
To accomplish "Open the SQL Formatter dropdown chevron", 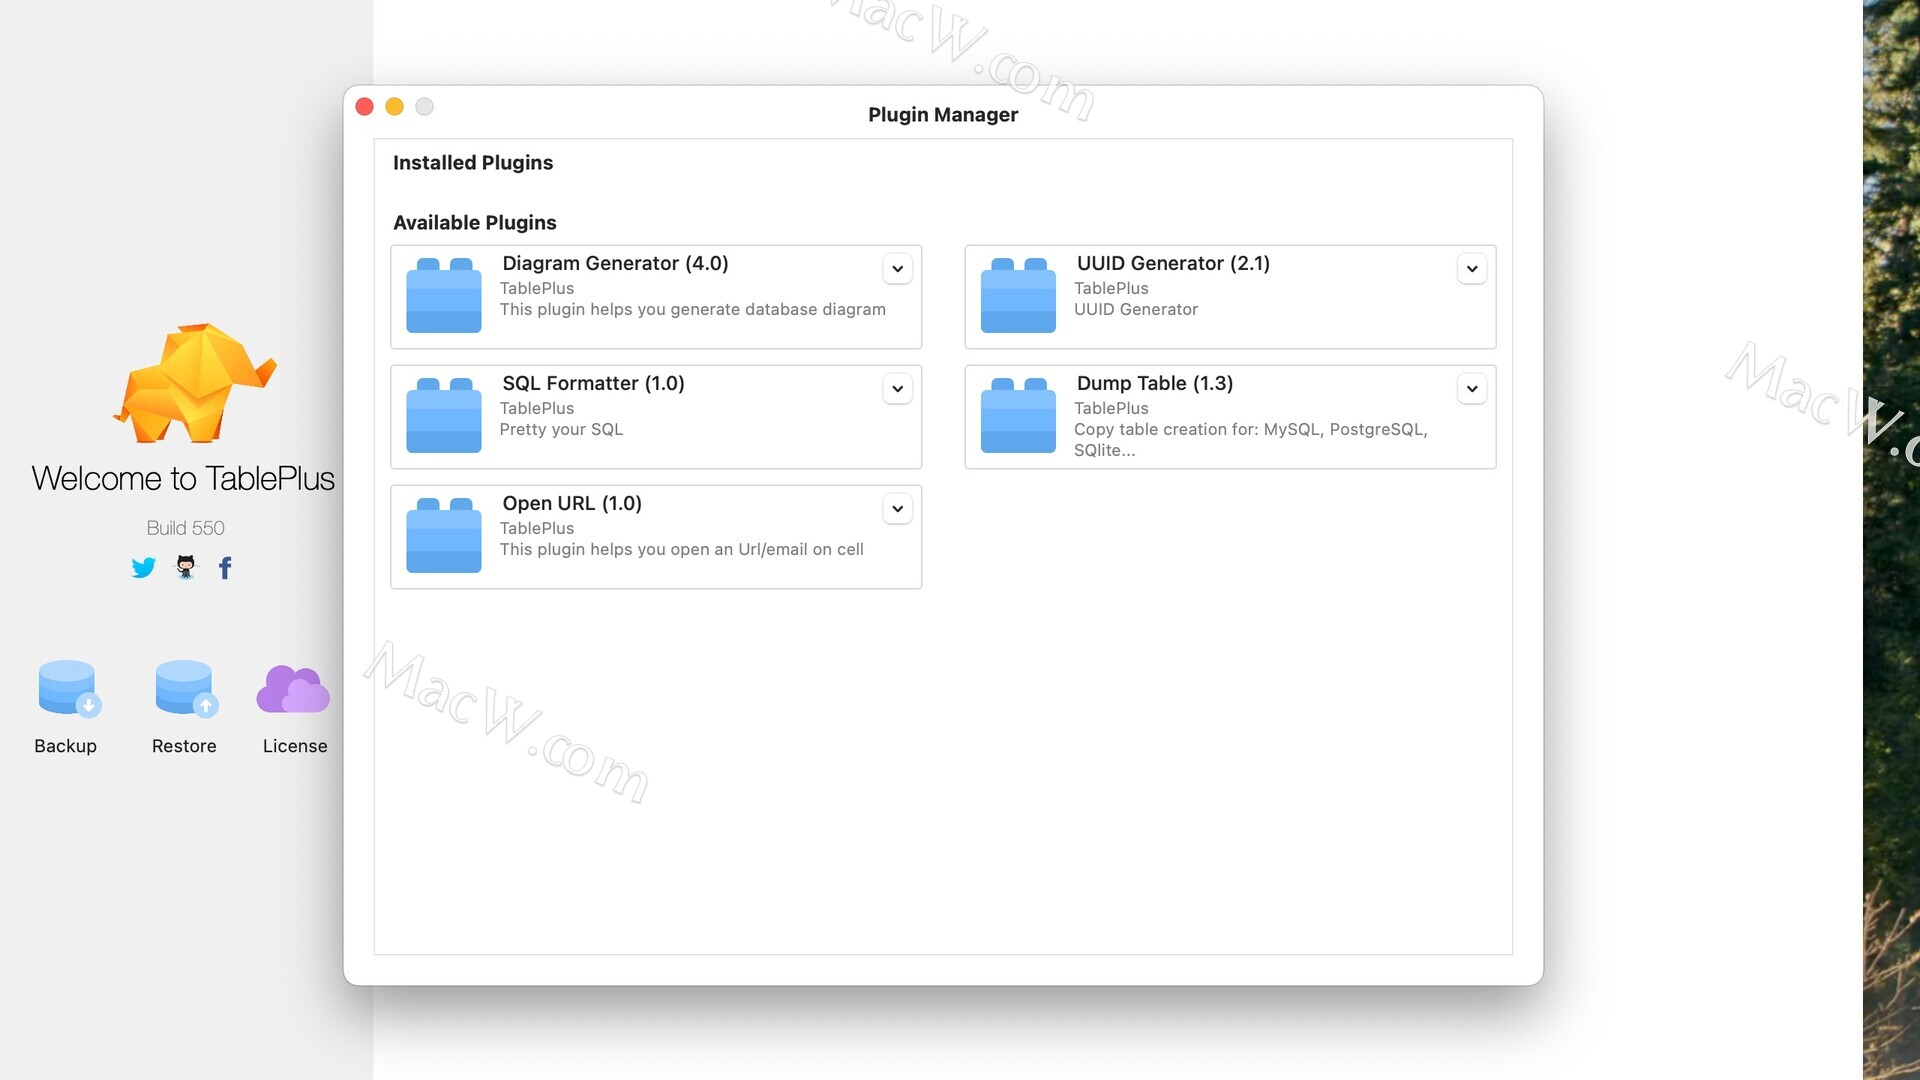I will (x=898, y=389).
